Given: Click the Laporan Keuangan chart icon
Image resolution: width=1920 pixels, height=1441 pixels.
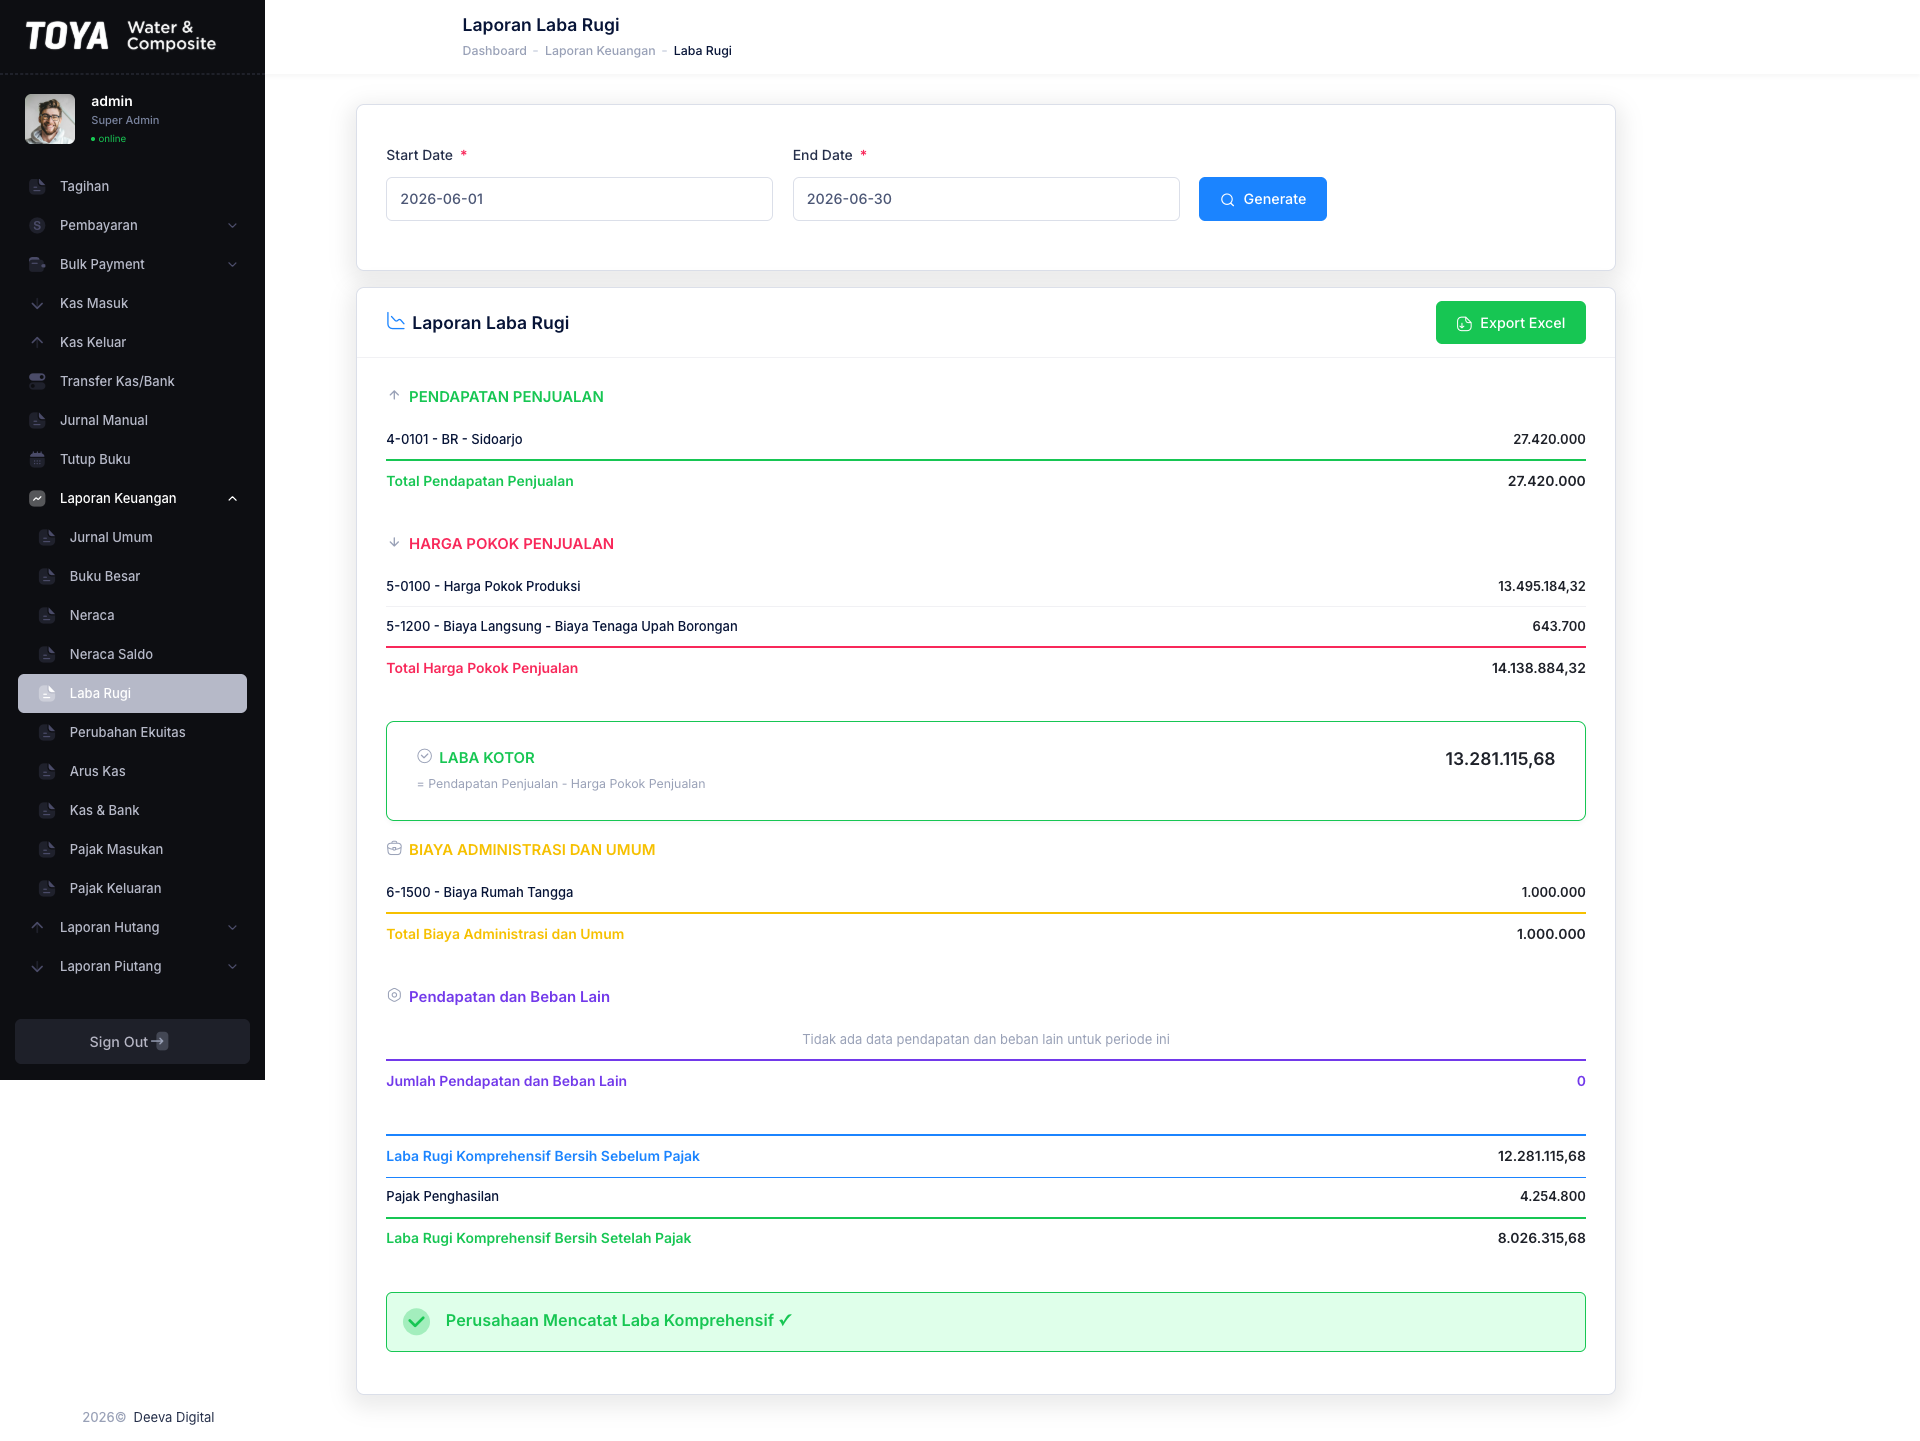Looking at the screenshot, I should tap(37, 498).
